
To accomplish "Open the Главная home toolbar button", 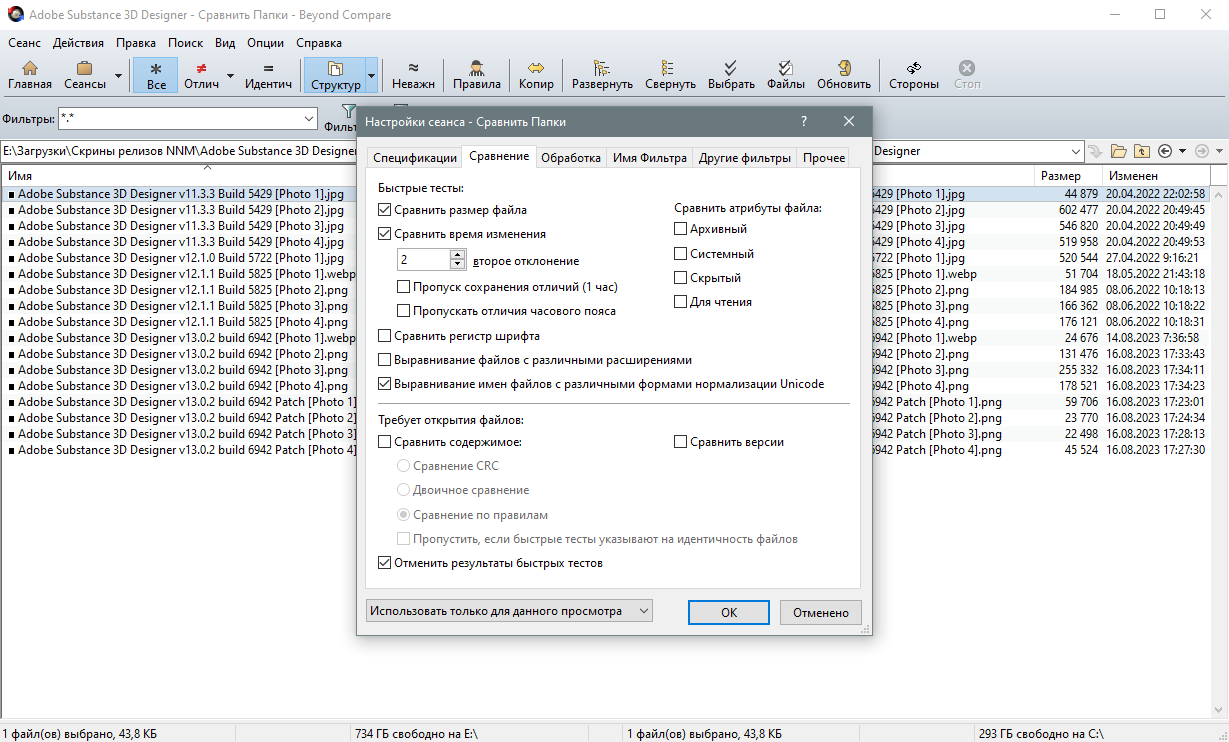I will tap(30, 75).
